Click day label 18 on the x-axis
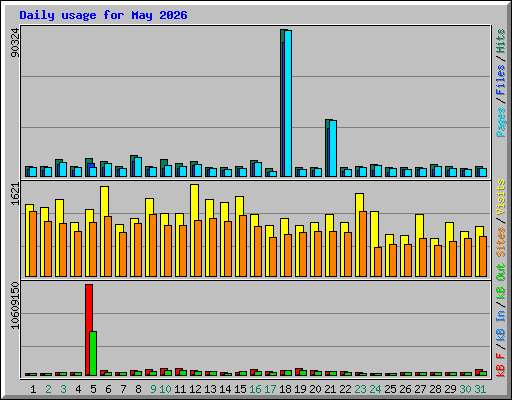This screenshot has height=400, width=512. tap(285, 389)
